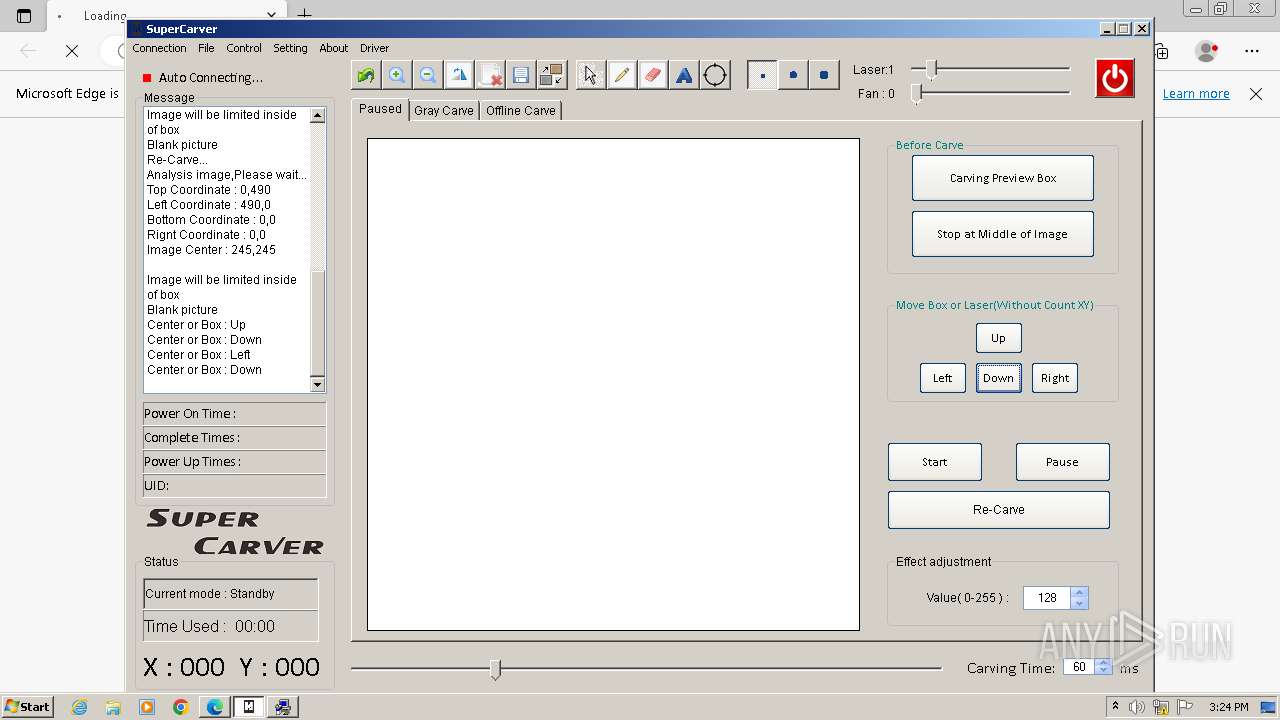Viewport: 1280px width, 720px height.
Task: Click message log scroll down arrow
Action: click(318, 384)
